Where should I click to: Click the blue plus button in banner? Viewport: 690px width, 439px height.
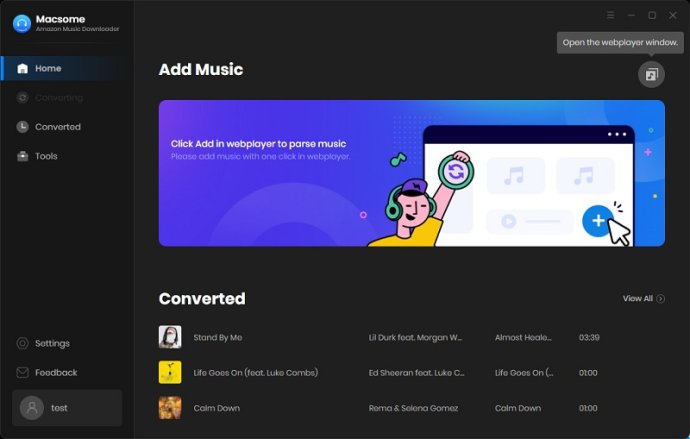[x=598, y=221]
